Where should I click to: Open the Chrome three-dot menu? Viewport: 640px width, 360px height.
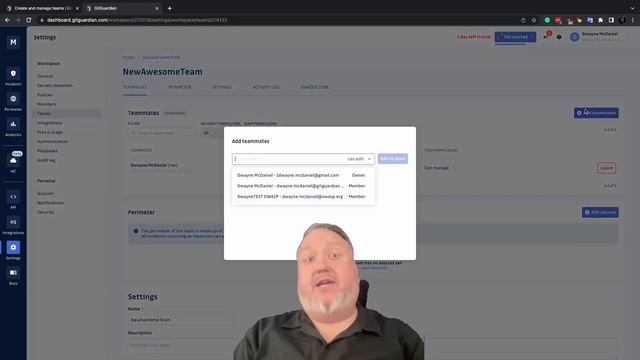(633, 20)
